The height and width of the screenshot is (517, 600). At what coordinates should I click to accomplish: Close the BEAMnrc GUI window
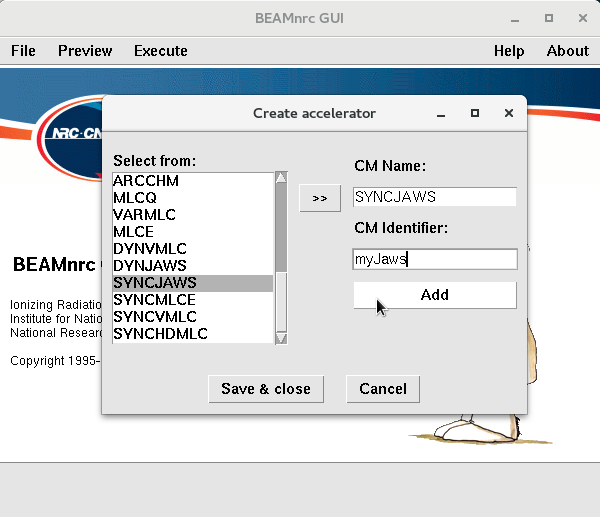(582, 18)
